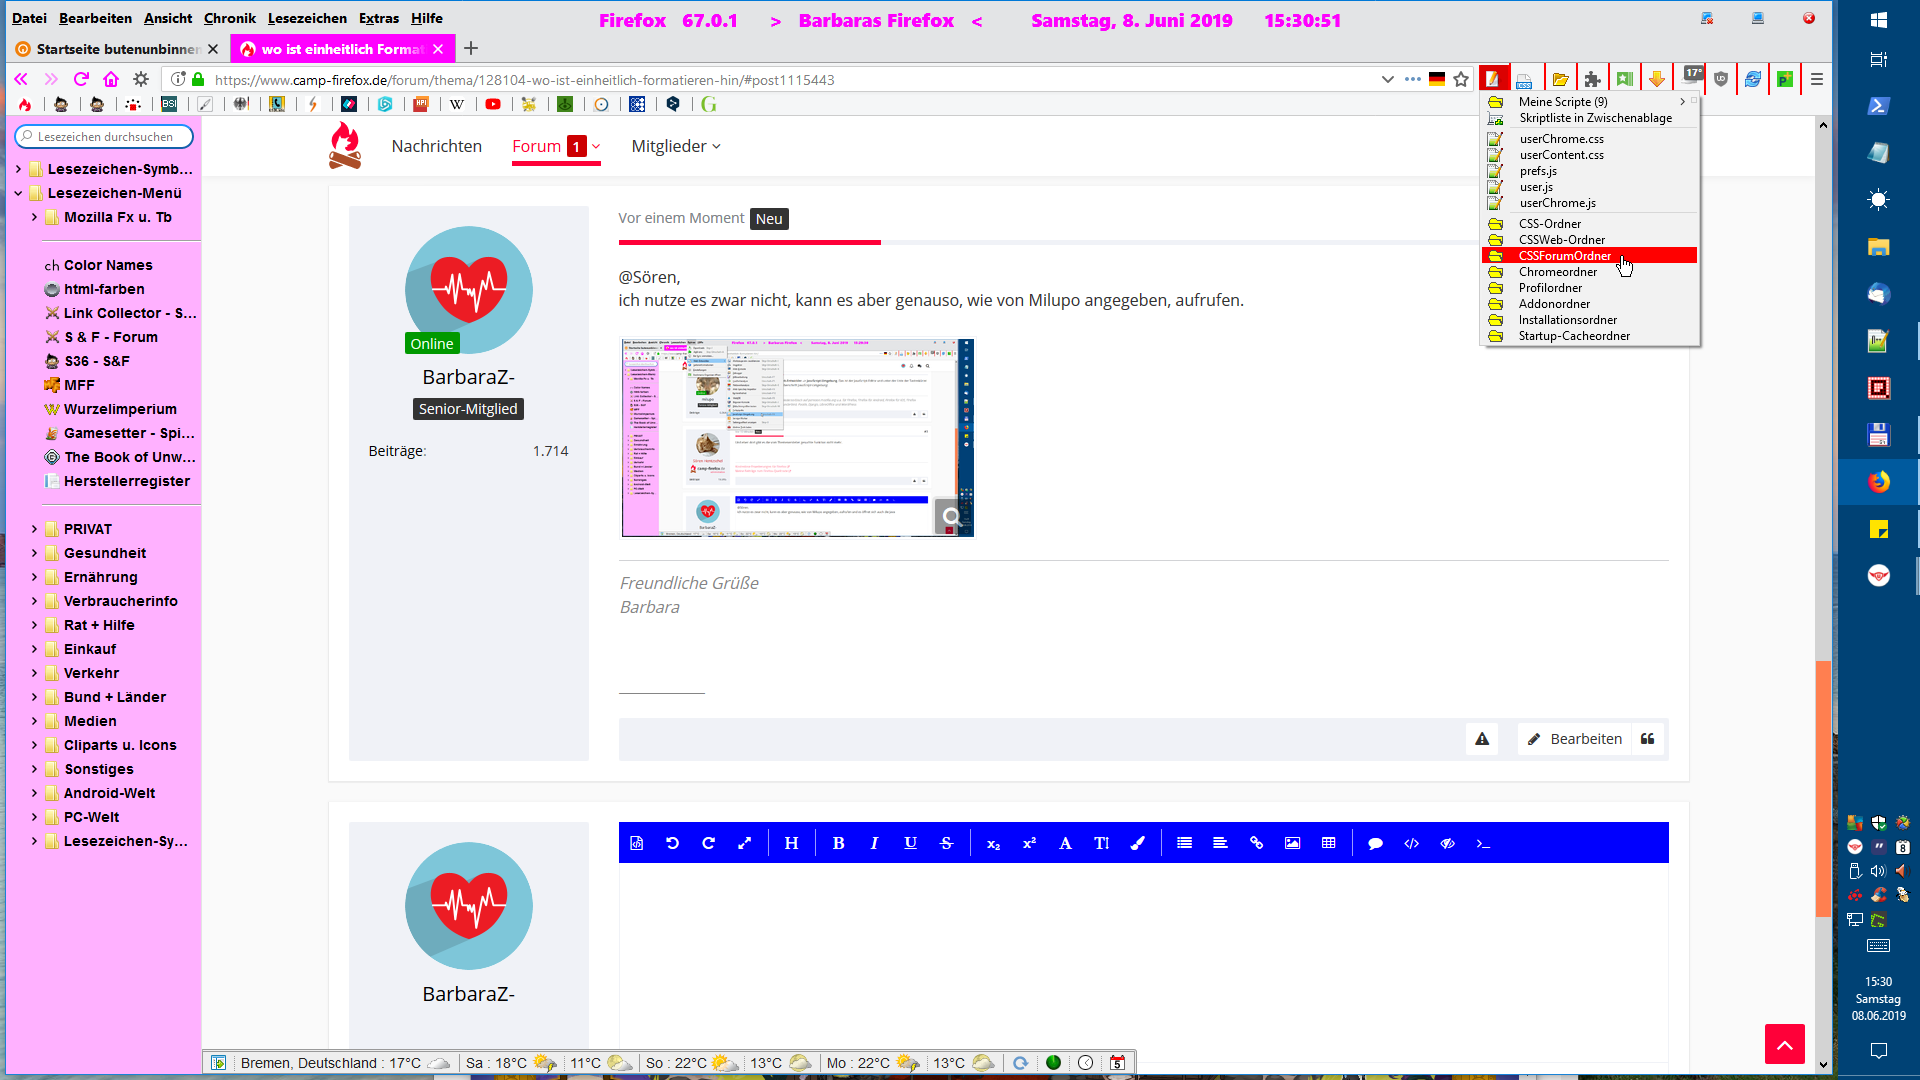This screenshot has height=1080, width=1920.
Task: Bookmark page with star icon
Action: coord(1461,79)
